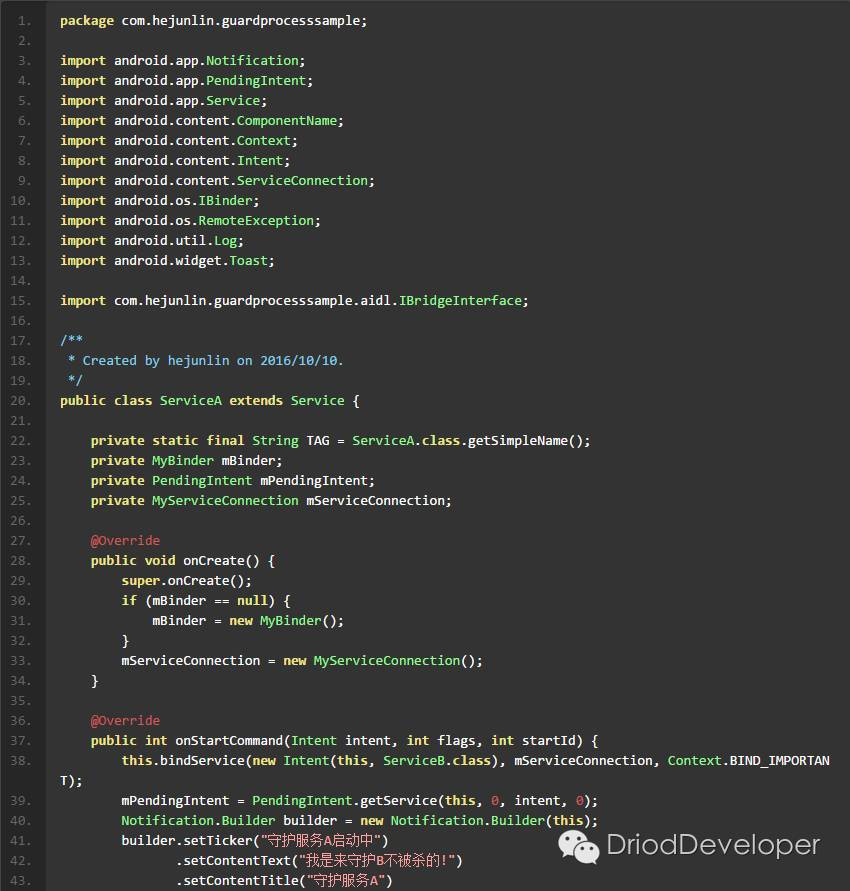Select the ComponentName import line
The width and height of the screenshot is (850, 891).
pyautogui.click(x=202, y=120)
